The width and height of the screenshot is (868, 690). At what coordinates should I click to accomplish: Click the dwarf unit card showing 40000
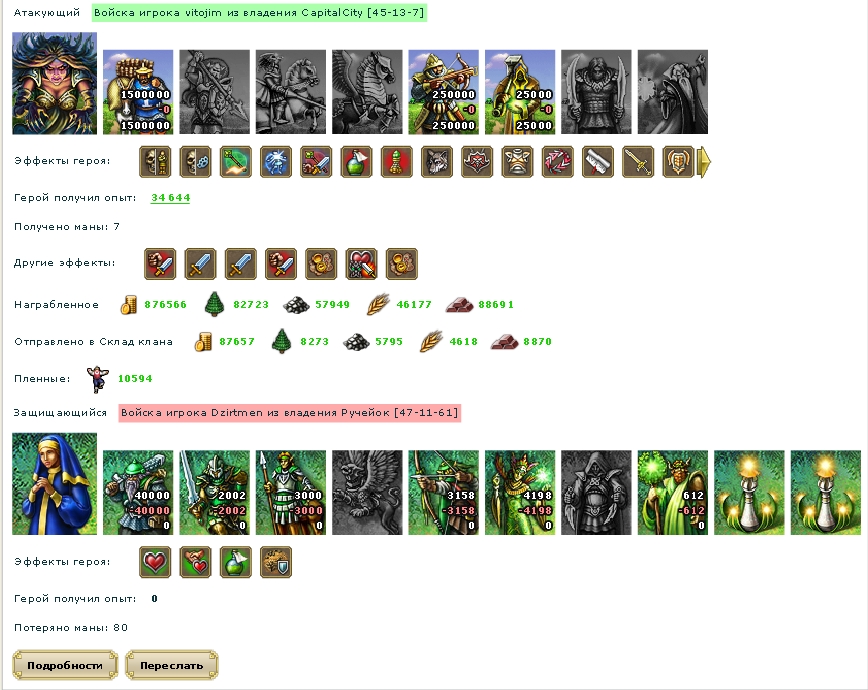(138, 493)
